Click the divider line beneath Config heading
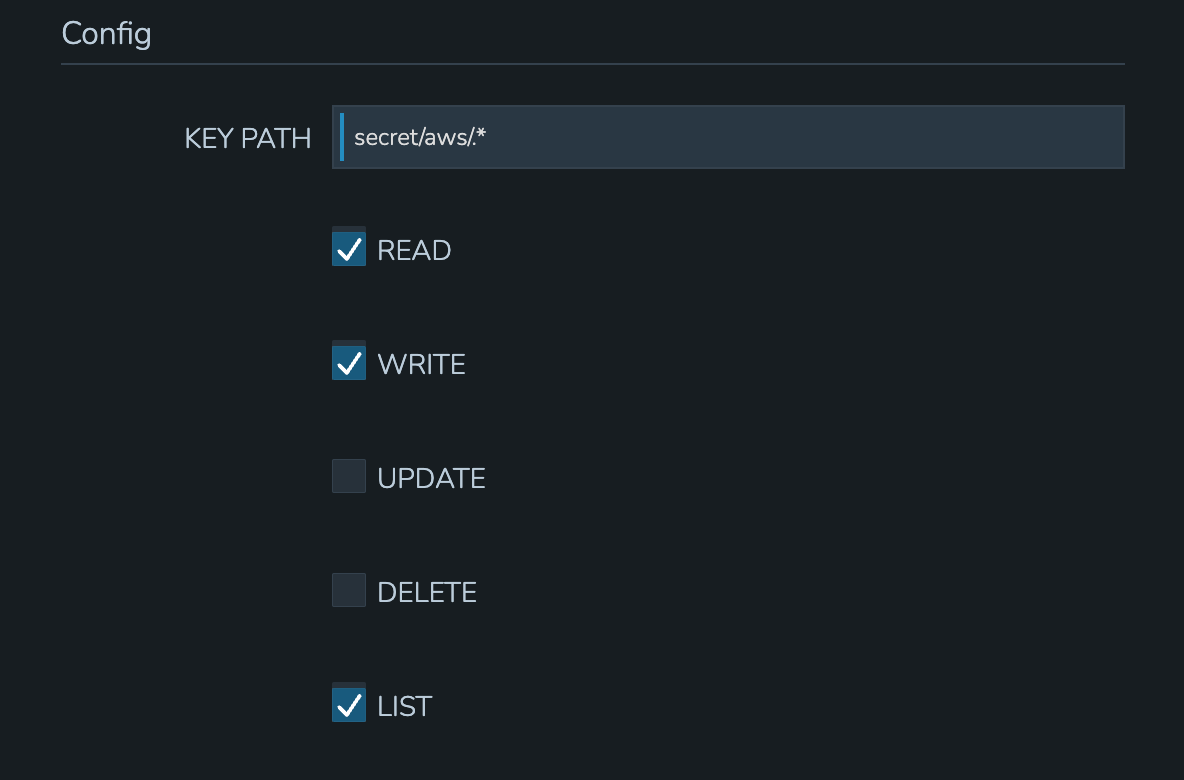This screenshot has height=780, width=1184. (593, 64)
